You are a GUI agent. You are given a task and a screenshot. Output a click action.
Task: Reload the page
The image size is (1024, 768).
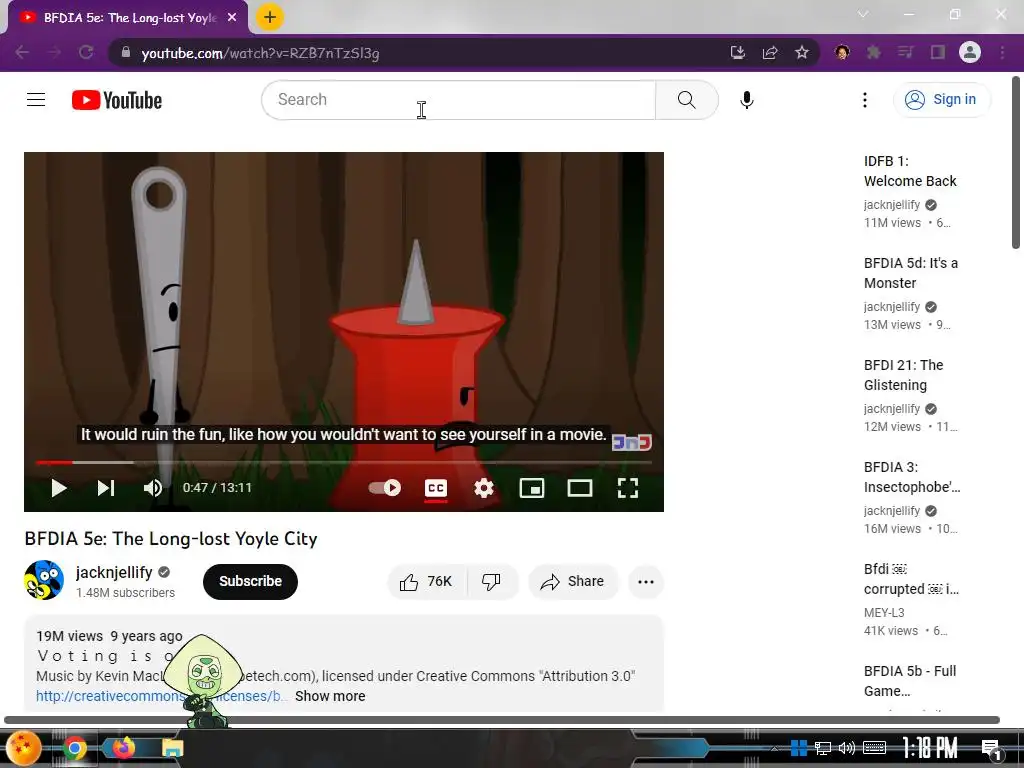click(86, 52)
